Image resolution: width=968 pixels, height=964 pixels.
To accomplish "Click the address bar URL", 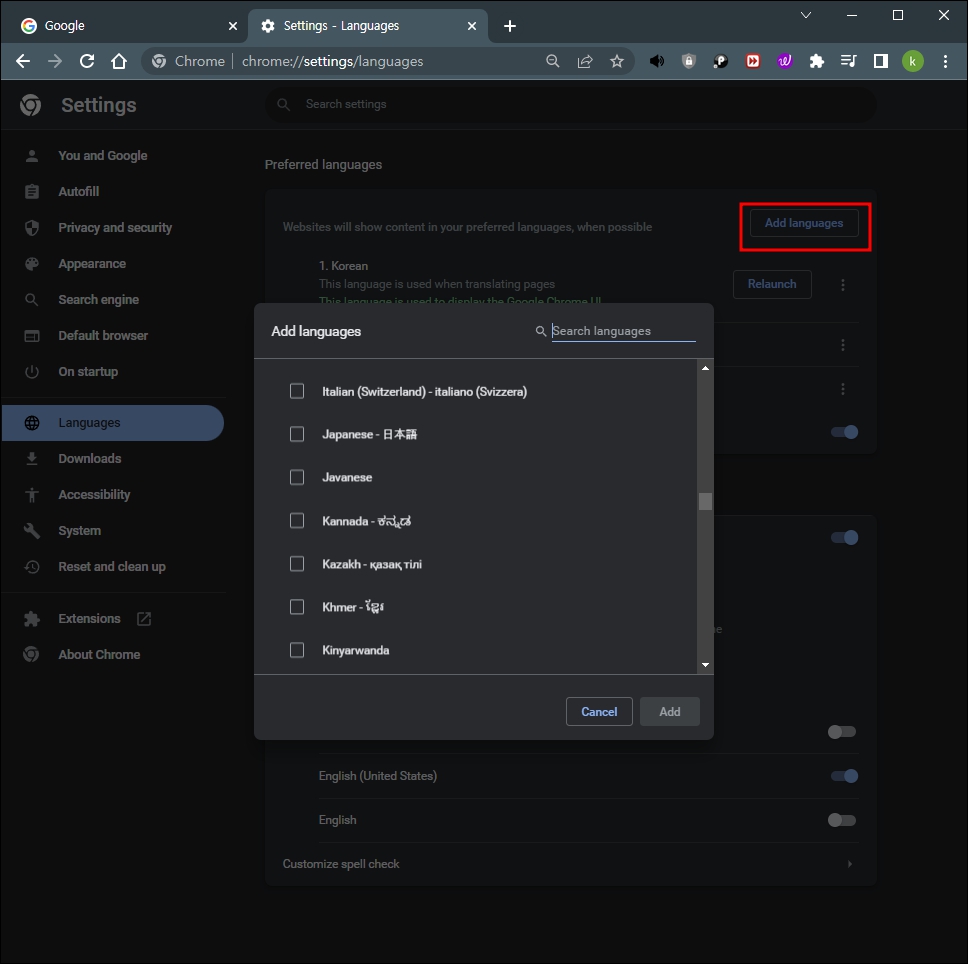I will click(332, 61).
